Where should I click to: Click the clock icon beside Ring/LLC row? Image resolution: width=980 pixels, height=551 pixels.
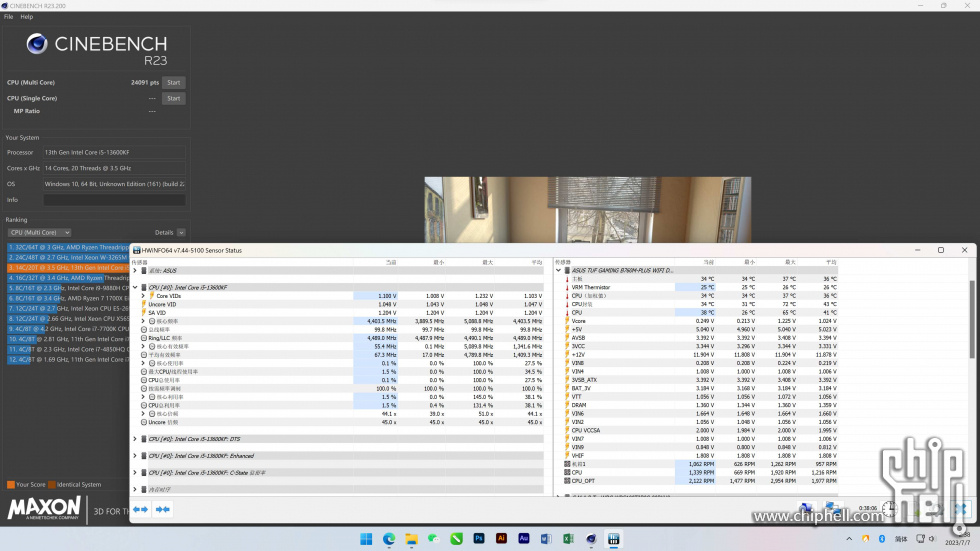(144, 338)
